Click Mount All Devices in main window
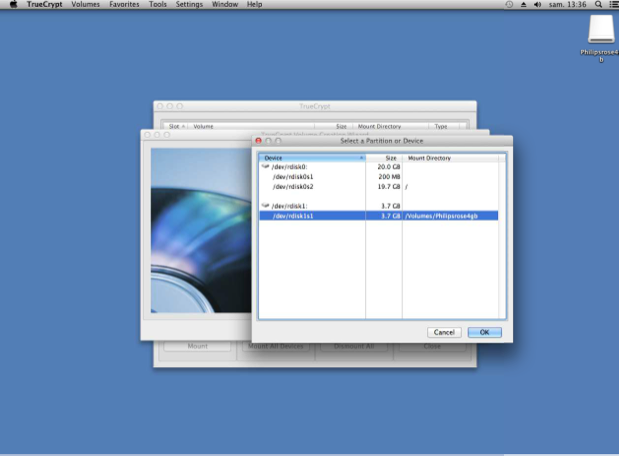This screenshot has height=456, width=619. [276, 346]
